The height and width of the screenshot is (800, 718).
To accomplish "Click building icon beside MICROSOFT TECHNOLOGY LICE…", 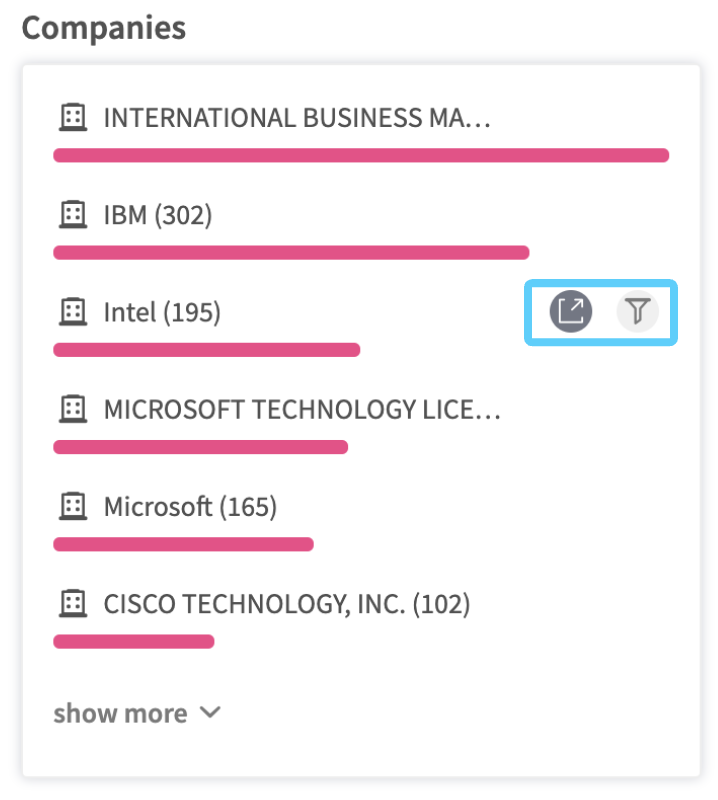I will (71, 409).
